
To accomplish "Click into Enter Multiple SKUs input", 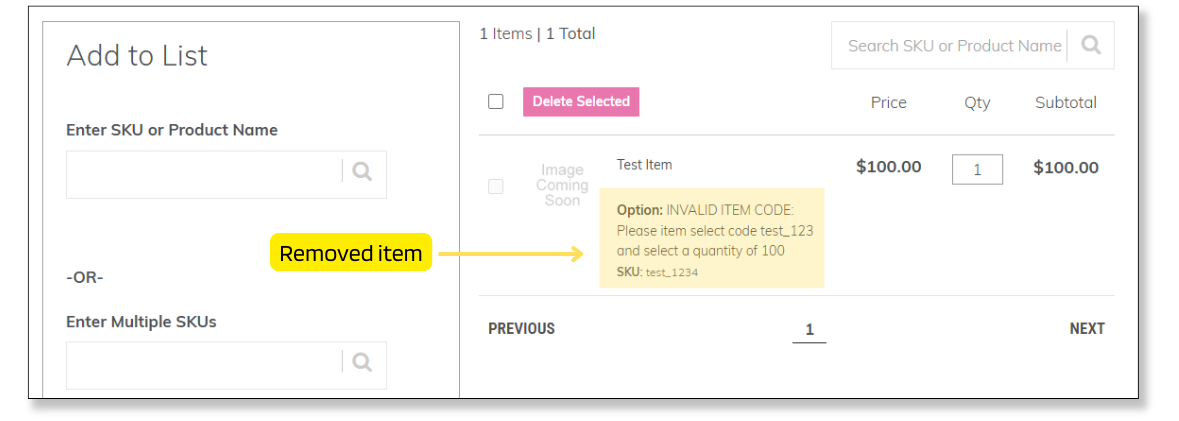I will pos(205,364).
